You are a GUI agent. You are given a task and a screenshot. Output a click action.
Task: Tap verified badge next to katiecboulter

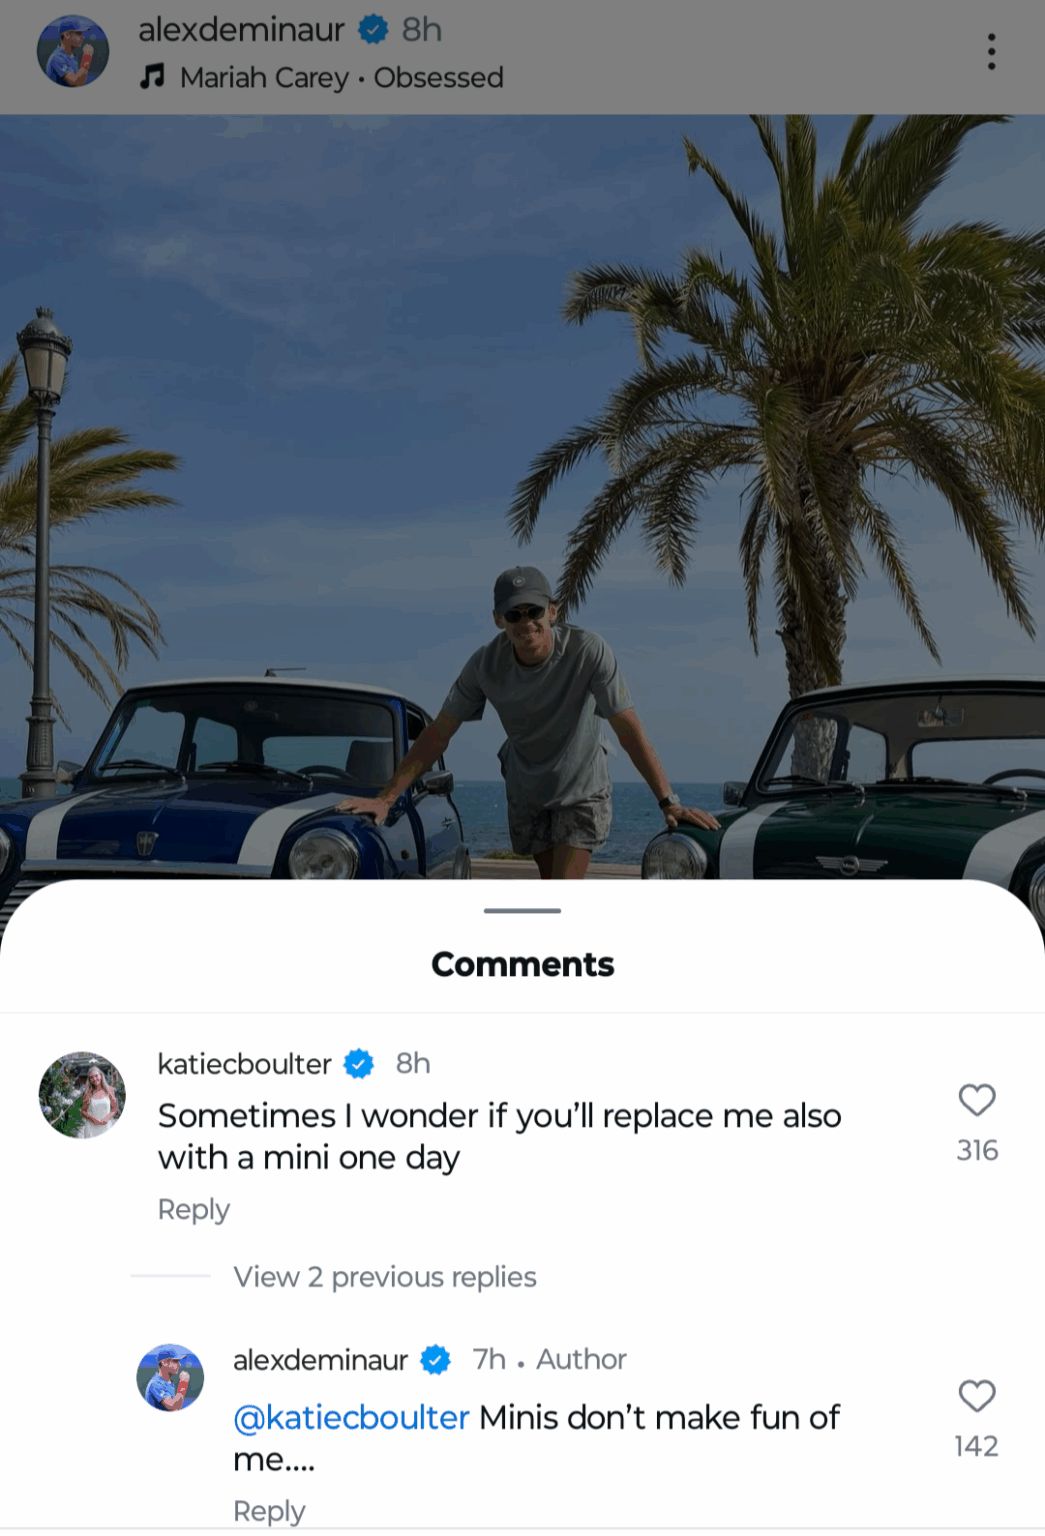[359, 1063]
